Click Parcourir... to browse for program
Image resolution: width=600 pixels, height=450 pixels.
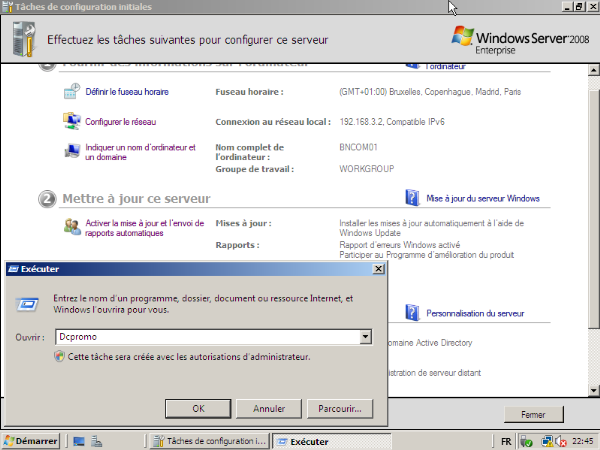point(340,409)
